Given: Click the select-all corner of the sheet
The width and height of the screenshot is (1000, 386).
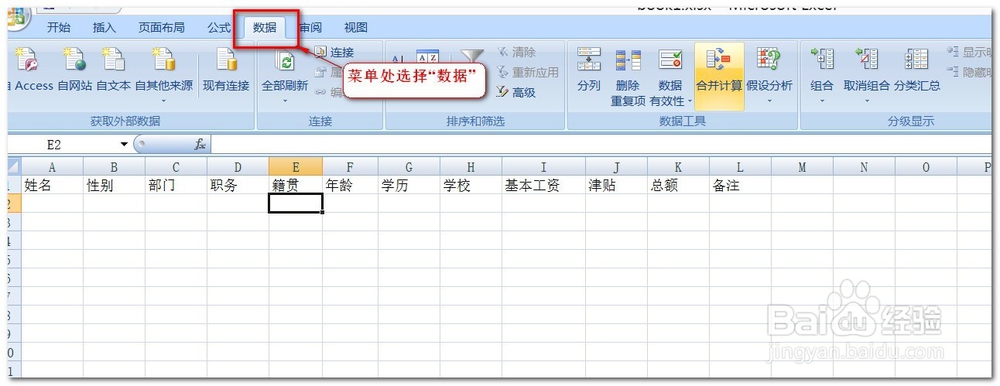Looking at the screenshot, I should click(14, 167).
